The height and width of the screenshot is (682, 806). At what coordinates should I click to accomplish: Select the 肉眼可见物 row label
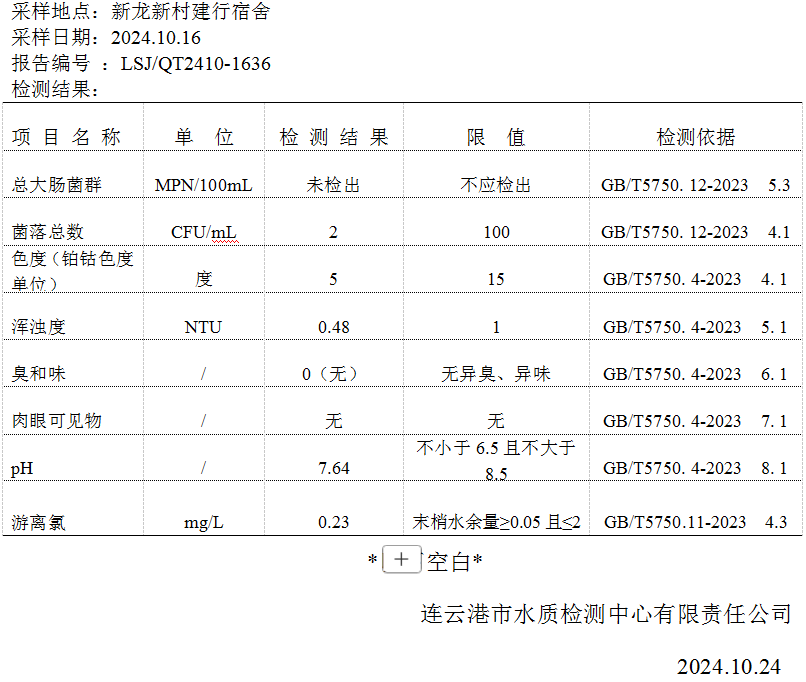56,421
